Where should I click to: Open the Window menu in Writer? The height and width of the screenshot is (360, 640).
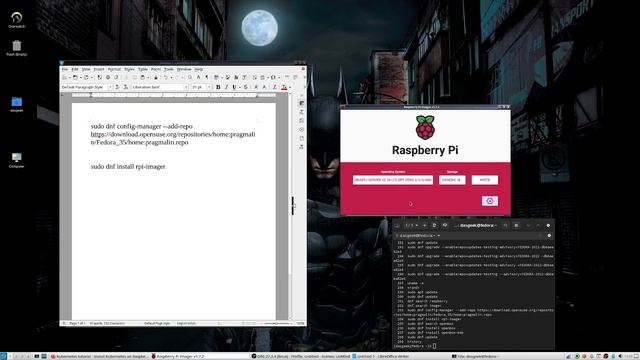184,69
